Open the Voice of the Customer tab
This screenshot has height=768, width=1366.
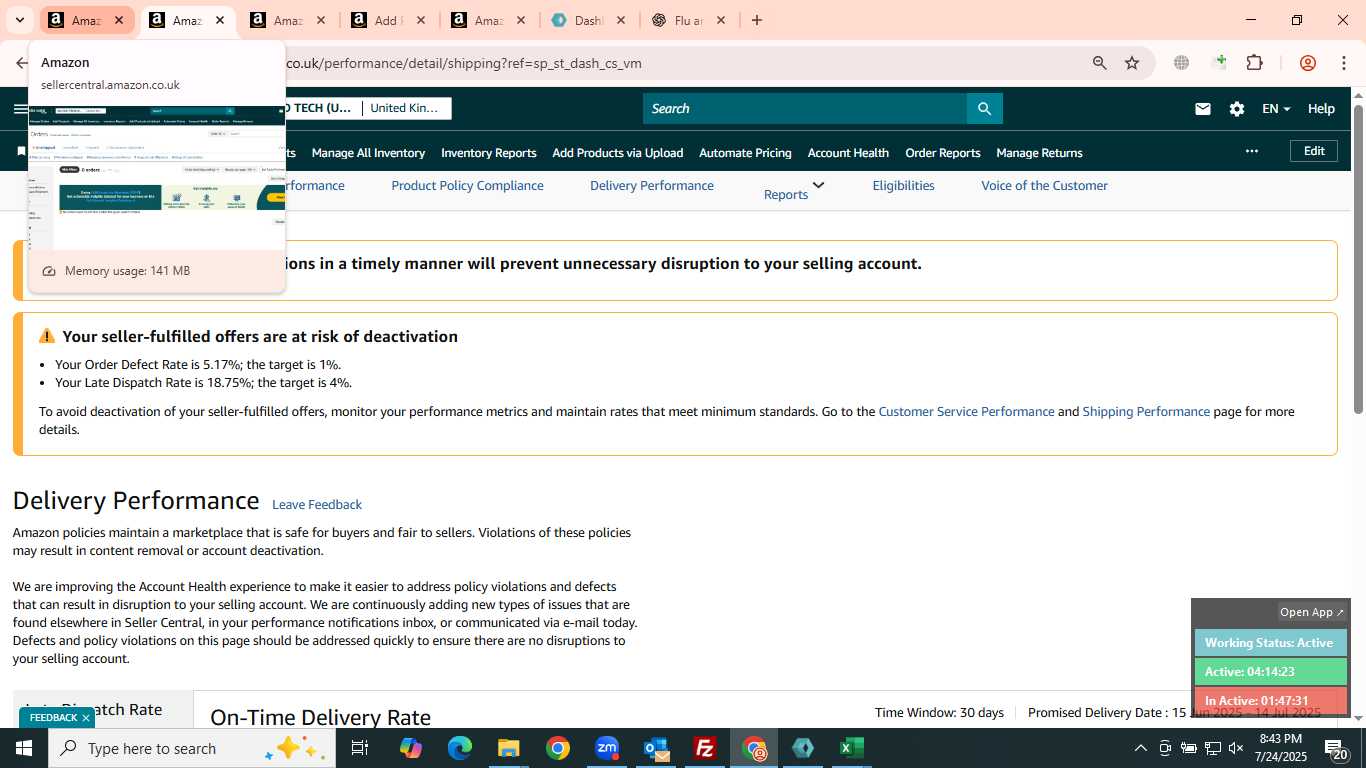click(x=1044, y=186)
